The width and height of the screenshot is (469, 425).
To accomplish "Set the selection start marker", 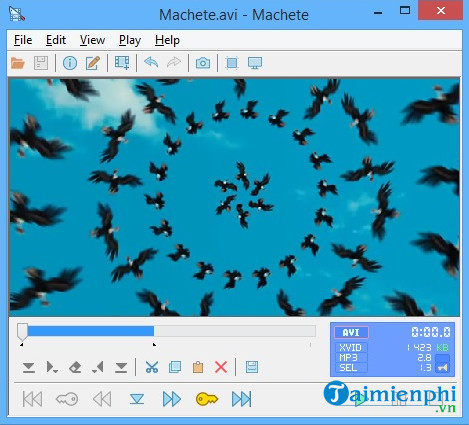I will [52, 367].
